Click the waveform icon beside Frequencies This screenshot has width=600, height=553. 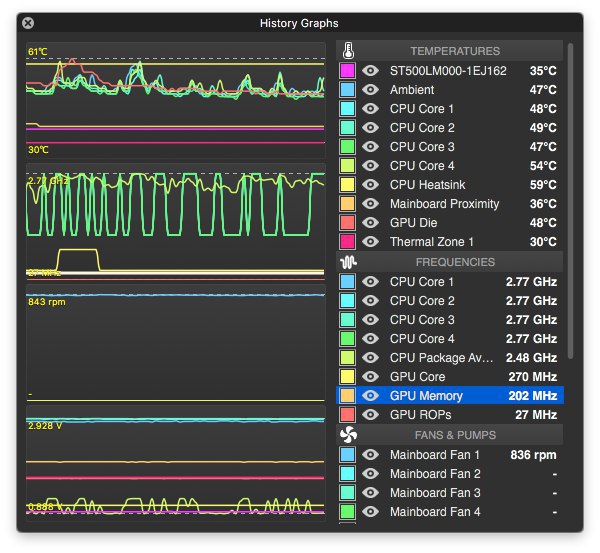click(x=348, y=262)
